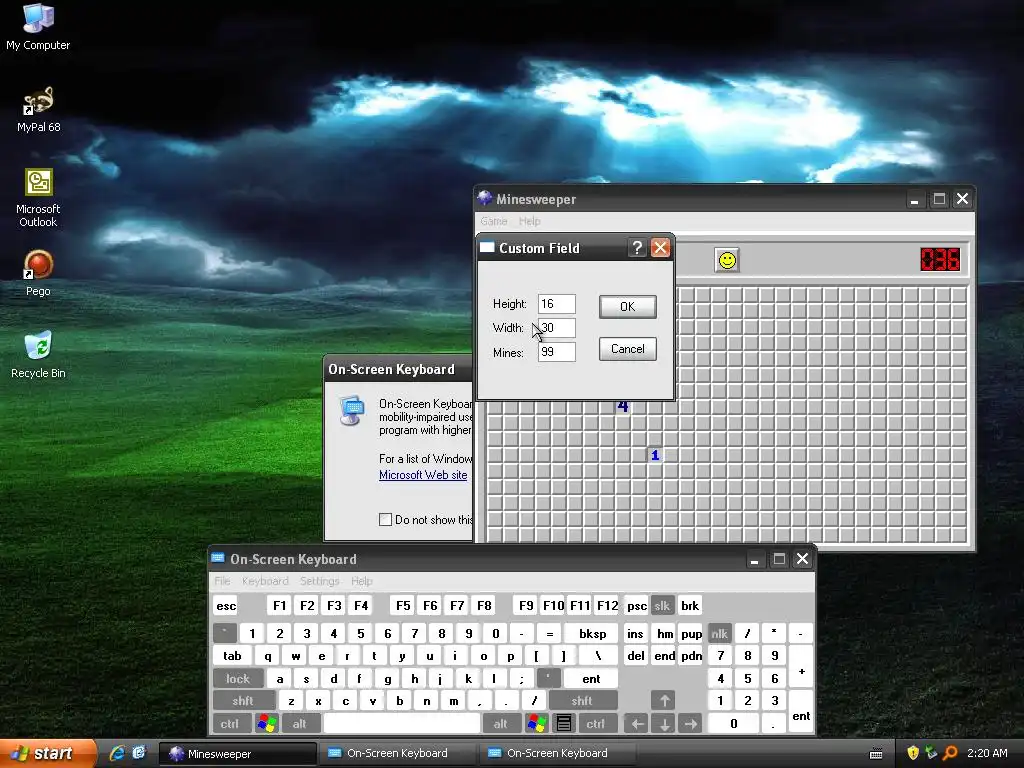Screen dimensions: 1024x768
Task: Click the left arrow key on keyboard
Action: pos(637,724)
